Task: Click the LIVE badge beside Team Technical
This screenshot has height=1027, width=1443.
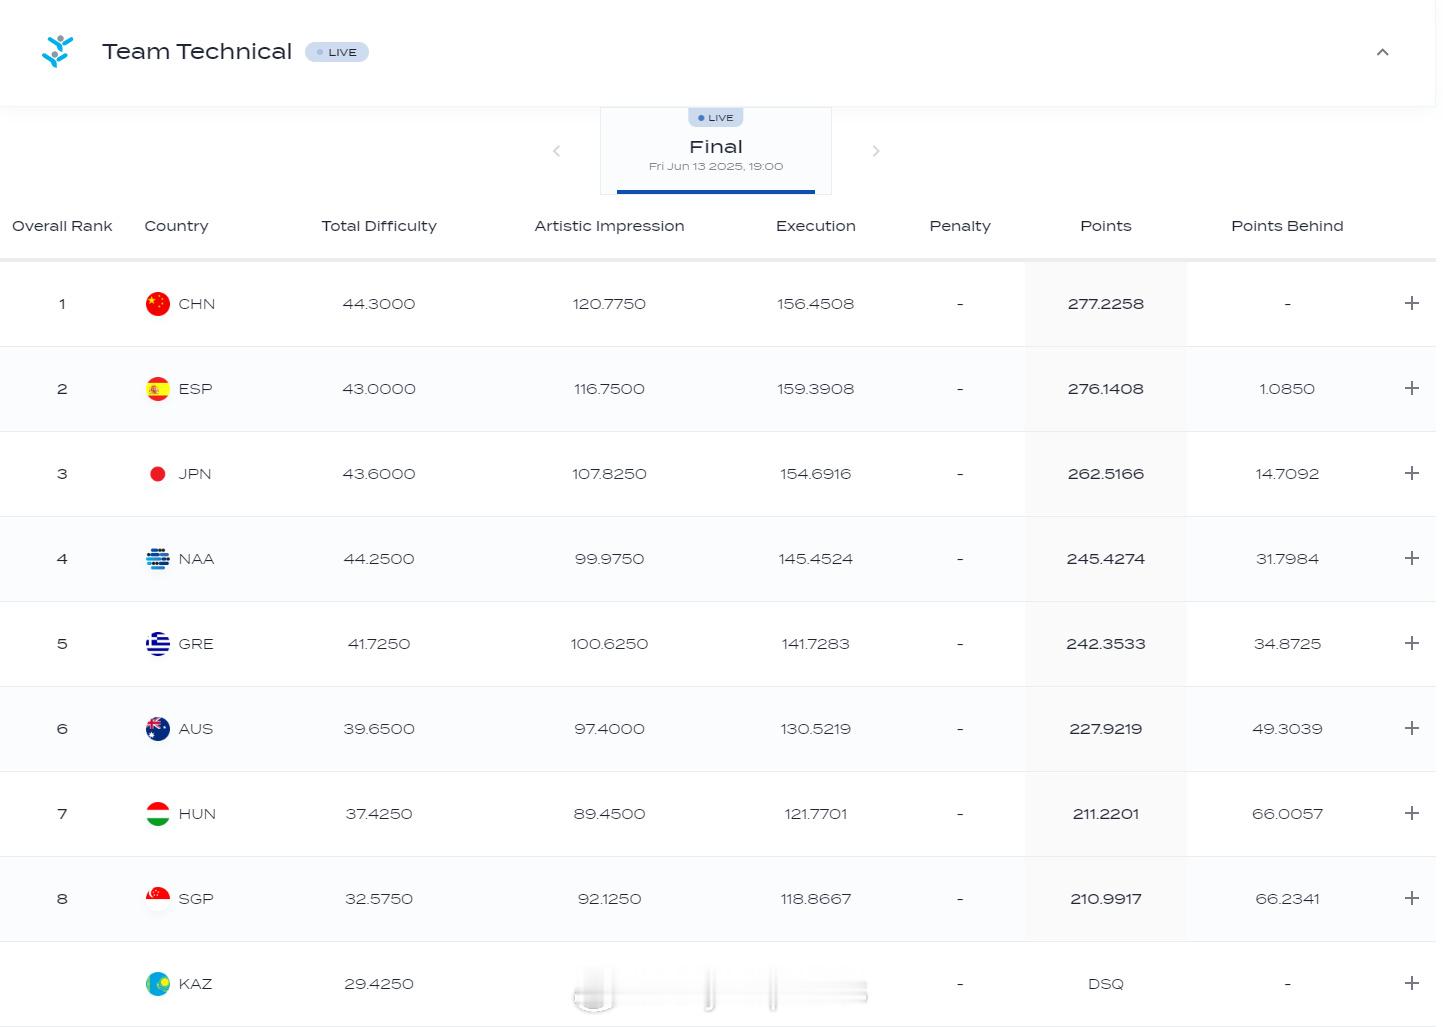Action: point(337,52)
